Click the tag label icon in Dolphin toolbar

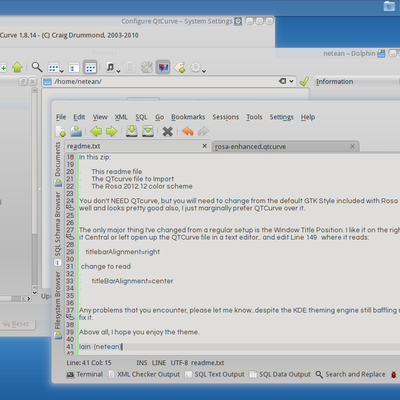coord(180,67)
